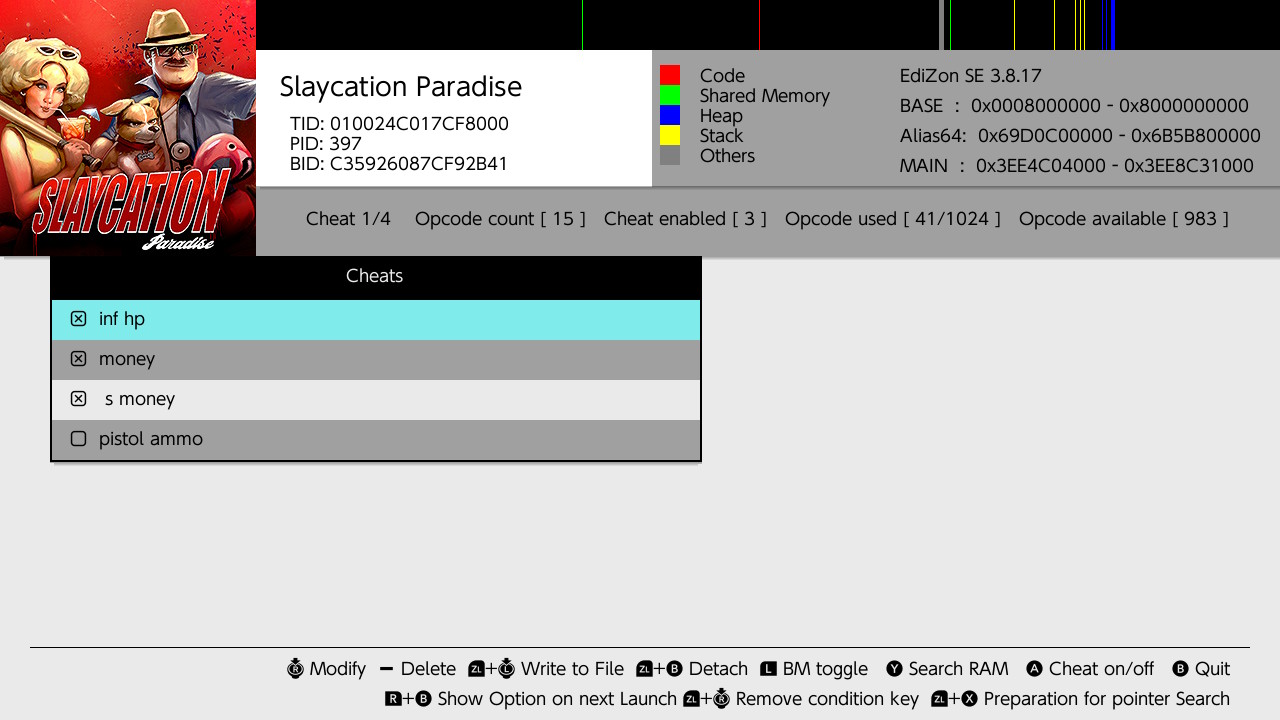Click the Heap legend label
This screenshot has width=1280, height=720.
click(721, 116)
